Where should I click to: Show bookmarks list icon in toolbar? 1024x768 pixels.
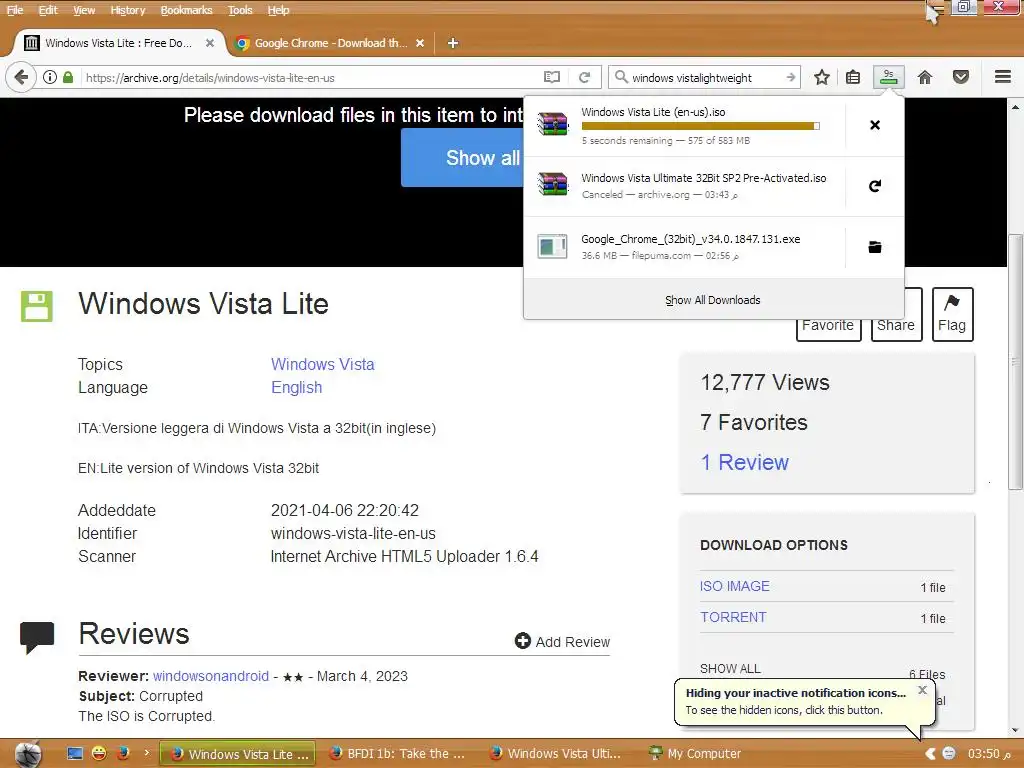[853, 77]
